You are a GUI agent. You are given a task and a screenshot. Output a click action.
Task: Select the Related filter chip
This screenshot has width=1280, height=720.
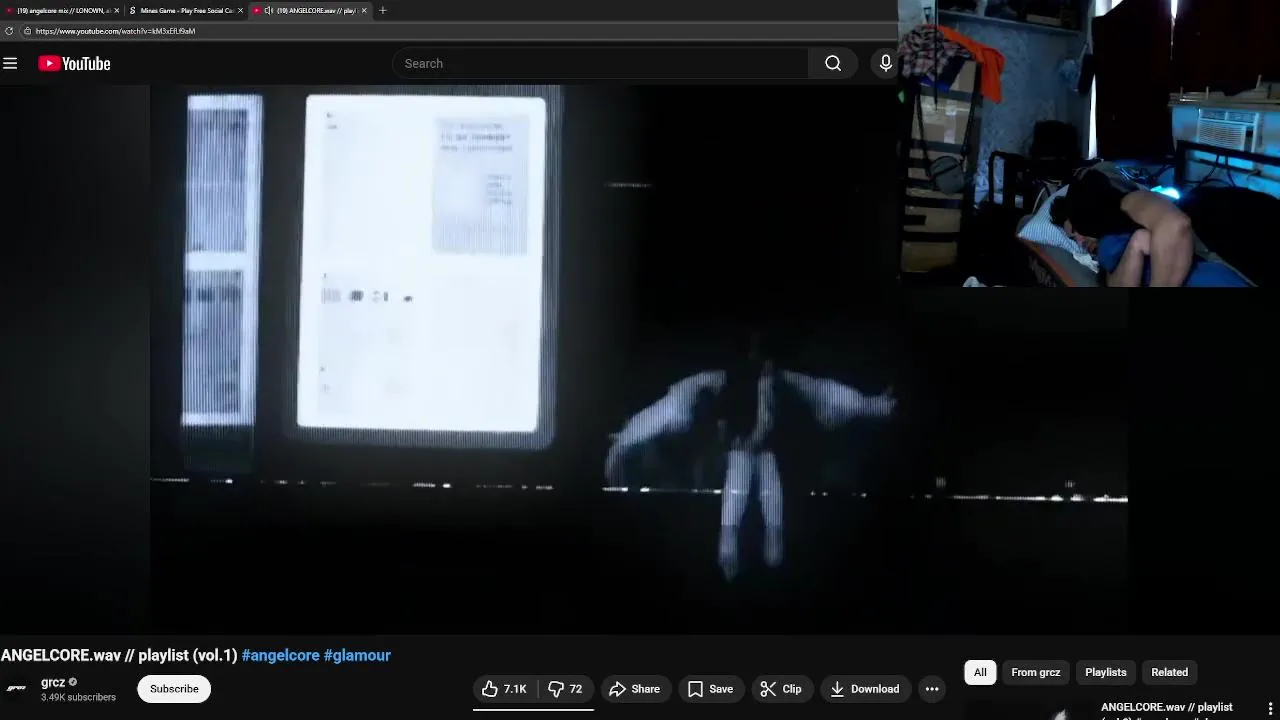pyautogui.click(x=1169, y=672)
